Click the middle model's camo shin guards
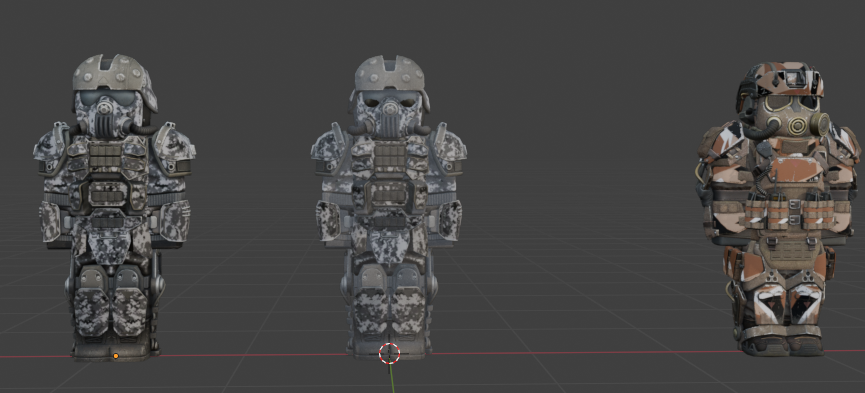This screenshot has width=865, height=393. 389,311
